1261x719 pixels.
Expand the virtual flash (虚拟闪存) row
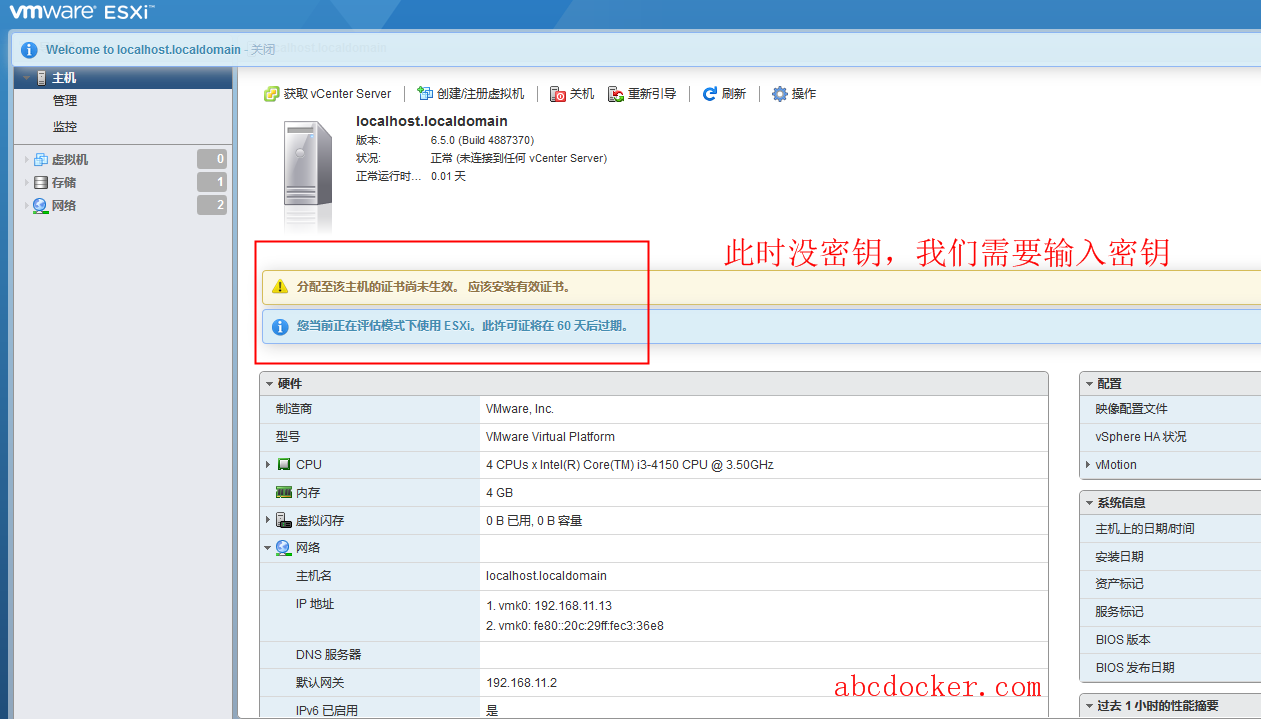[268, 521]
